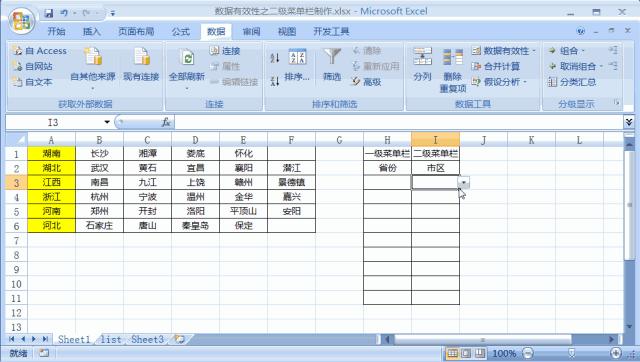
Task: Zoom in with the plus button
Action: [x=616, y=353]
